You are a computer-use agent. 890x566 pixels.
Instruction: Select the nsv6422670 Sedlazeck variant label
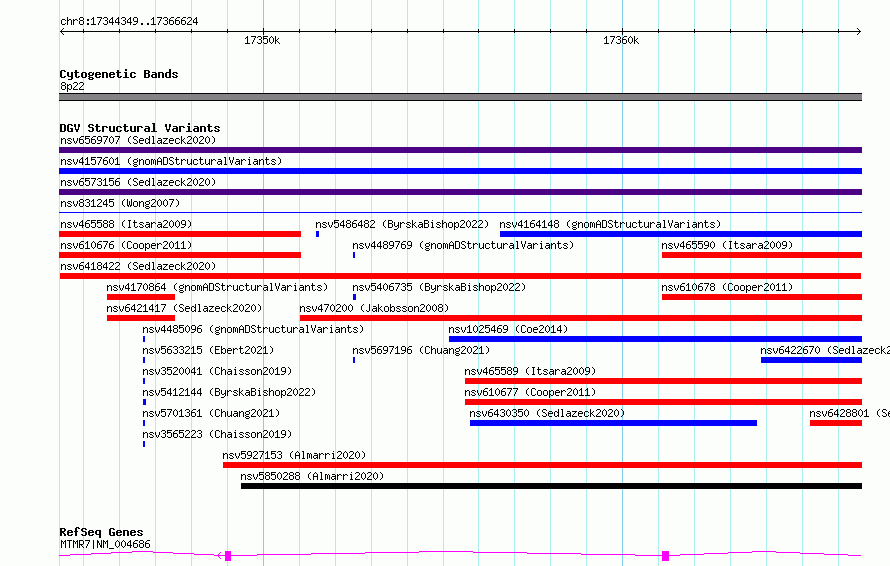click(x=825, y=350)
